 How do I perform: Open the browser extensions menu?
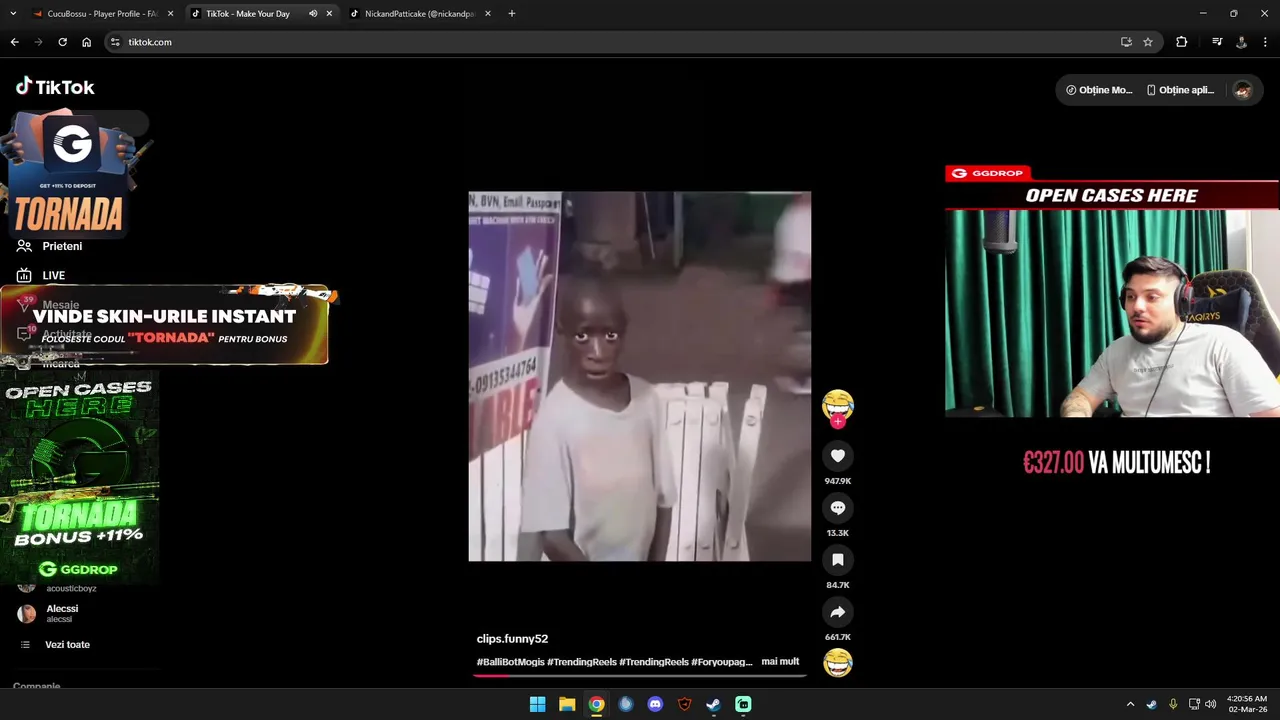pos(1181,42)
